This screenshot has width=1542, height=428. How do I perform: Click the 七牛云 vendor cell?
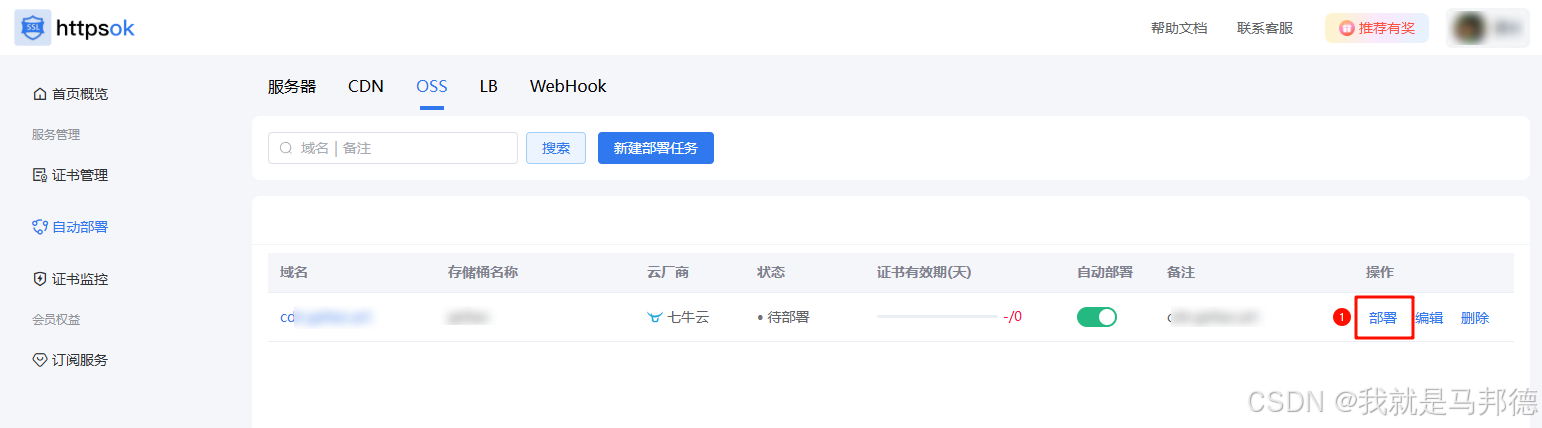(679, 318)
